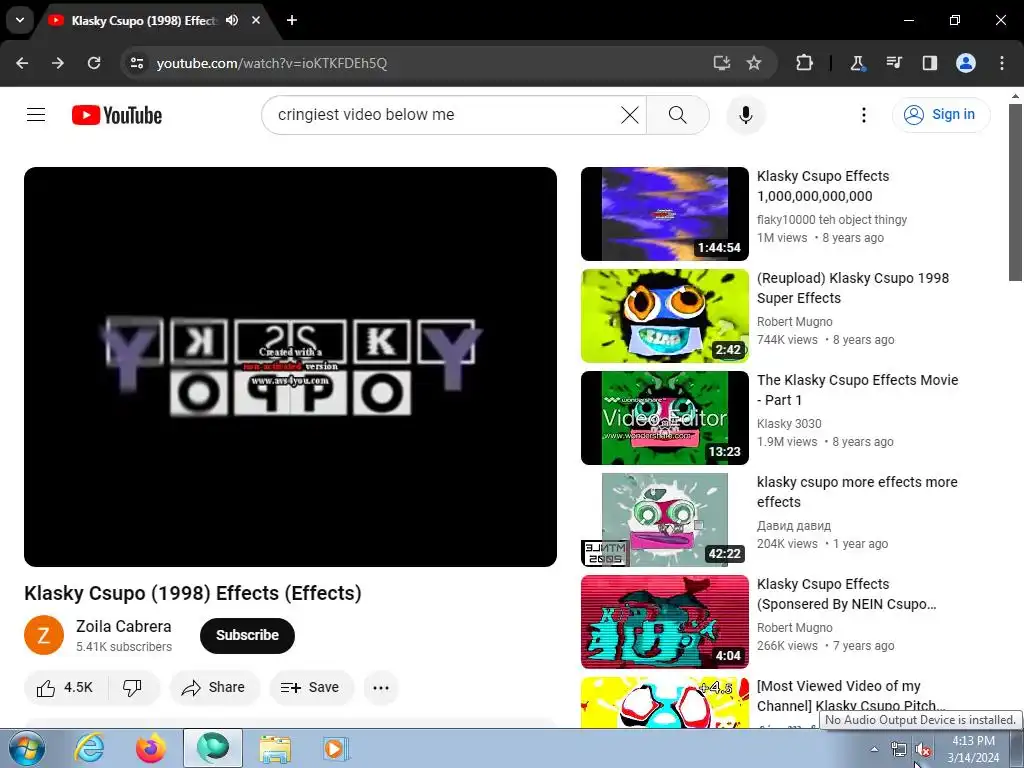Viewport: 1024px width, 768px height.
Task: Click the magnifier search button
Action: pyautogui.click(x=677, y=115)
